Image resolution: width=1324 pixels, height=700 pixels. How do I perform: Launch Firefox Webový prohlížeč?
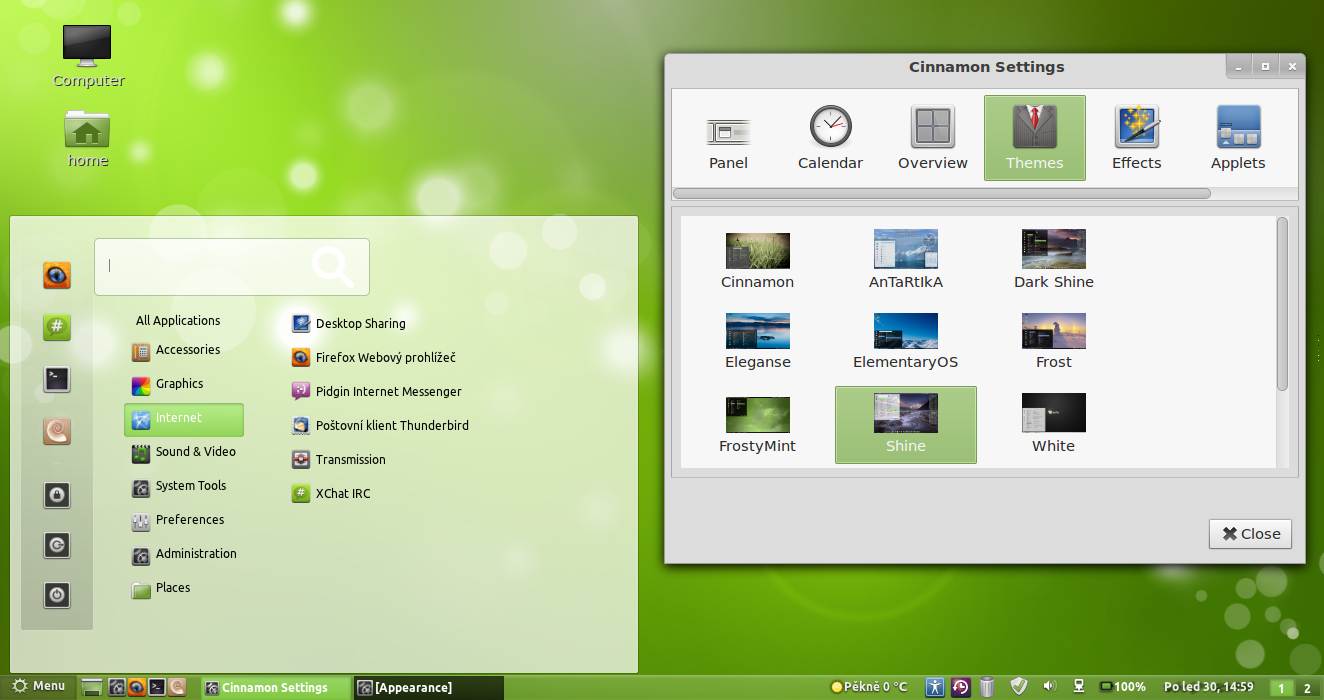click(374, 358)
